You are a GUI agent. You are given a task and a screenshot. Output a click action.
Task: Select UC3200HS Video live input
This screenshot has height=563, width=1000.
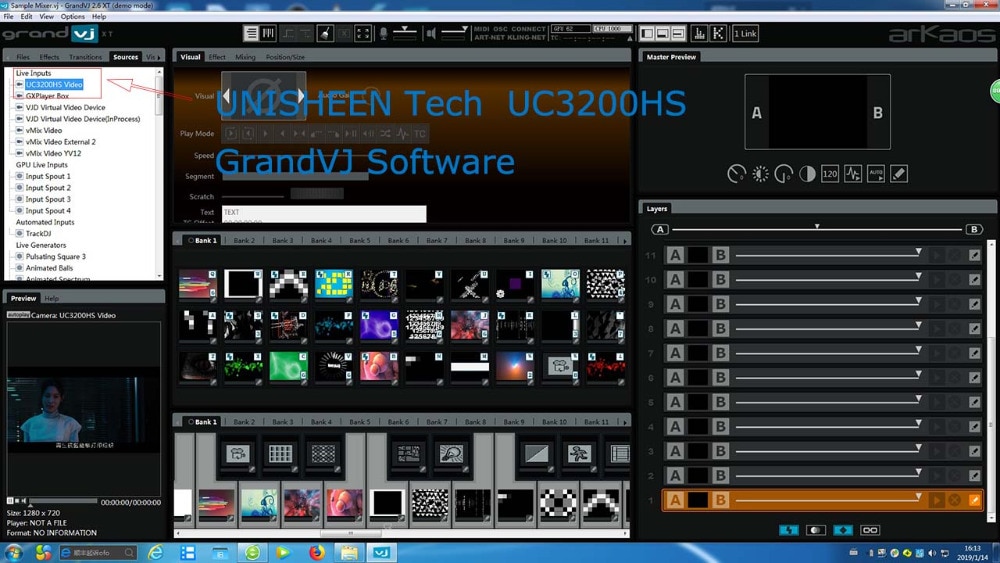pos(54,84)
